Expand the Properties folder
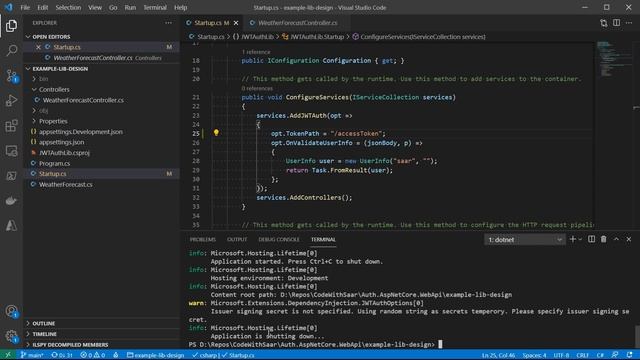640x360 pixels. [x=53, y=121]
